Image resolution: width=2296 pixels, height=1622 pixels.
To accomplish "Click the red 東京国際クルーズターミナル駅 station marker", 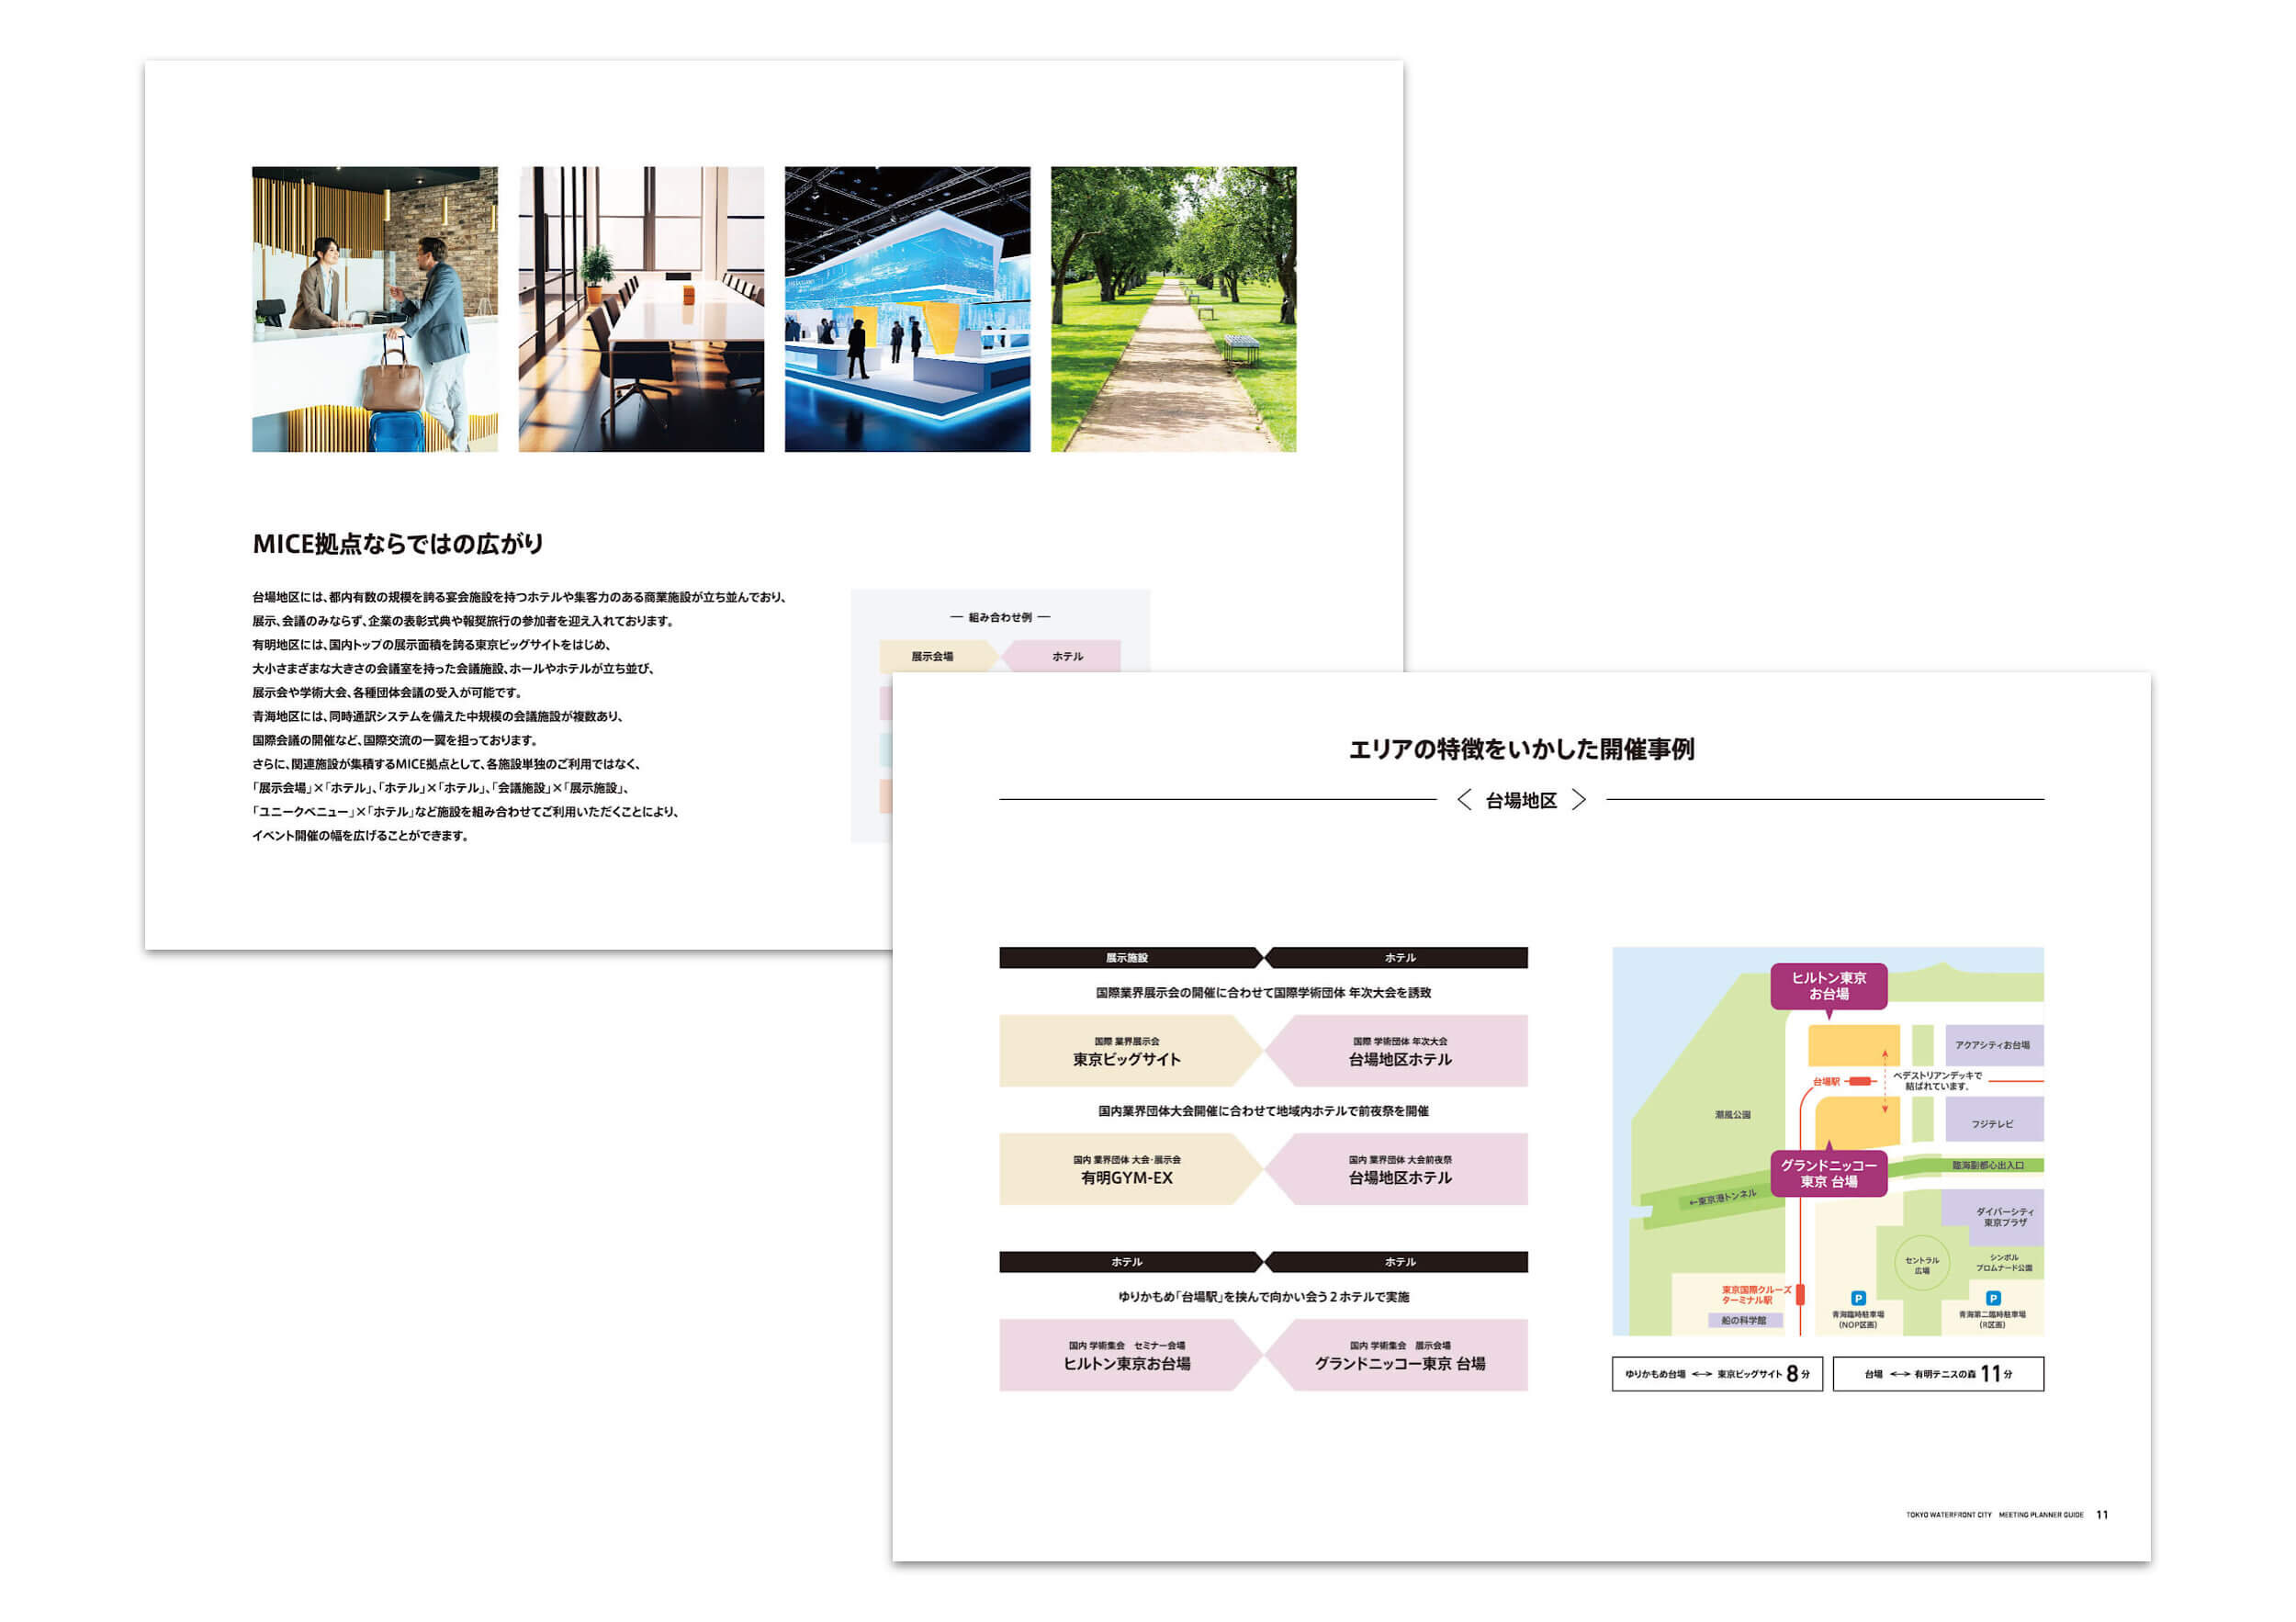I will [1800, 1294].
